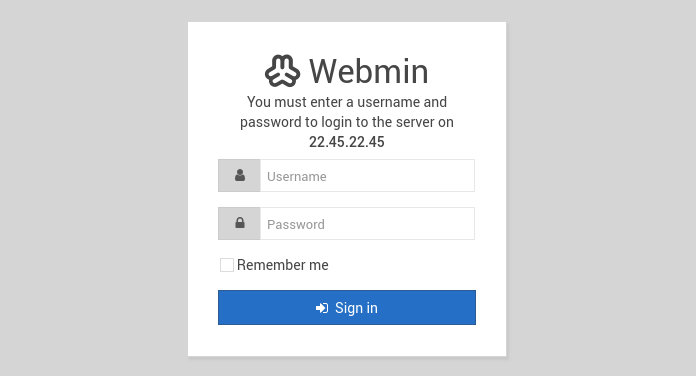Image resolution: width=696 pixels, height=376 pixels.
Task: Focus the Username input field
Action: (367, 176)
